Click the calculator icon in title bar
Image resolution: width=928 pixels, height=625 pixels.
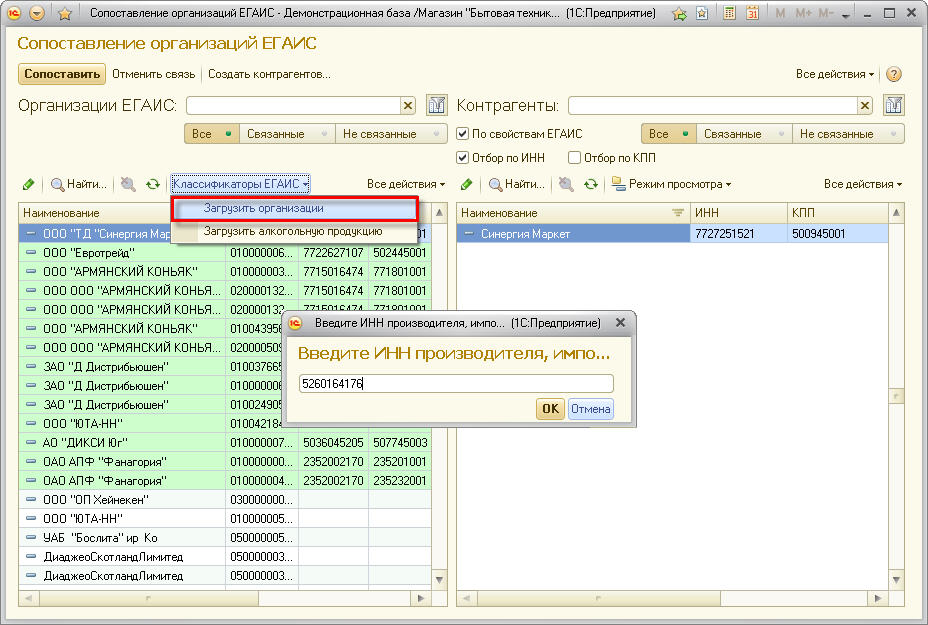(730, 14)
